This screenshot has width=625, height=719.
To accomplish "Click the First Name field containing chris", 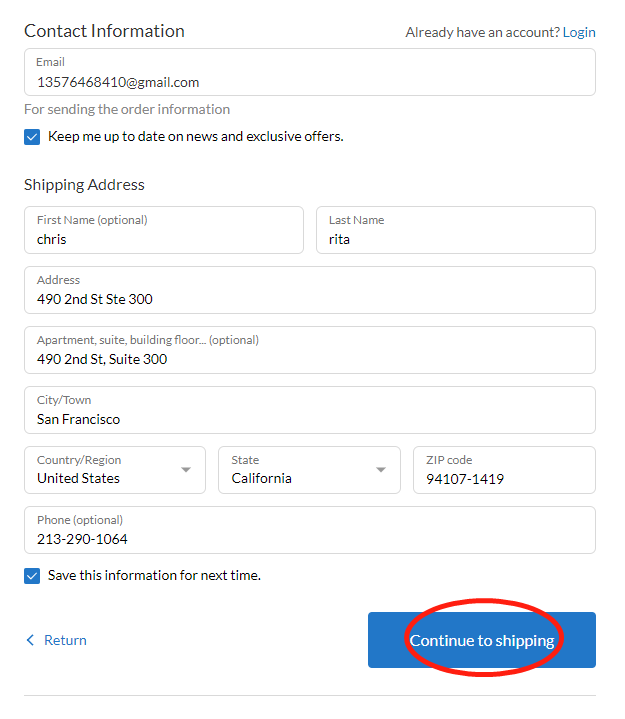I will 164,230.
